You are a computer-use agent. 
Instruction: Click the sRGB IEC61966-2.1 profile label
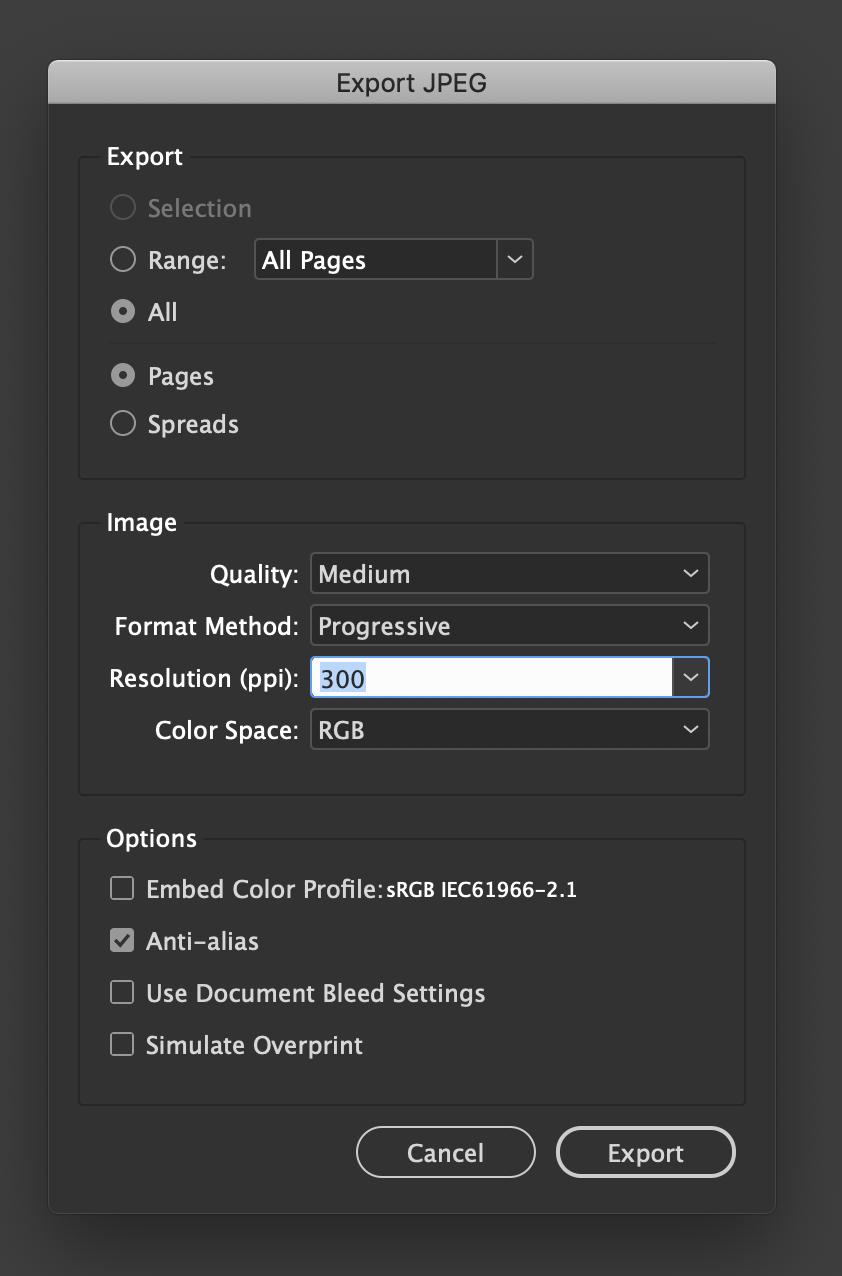[481, 889]
